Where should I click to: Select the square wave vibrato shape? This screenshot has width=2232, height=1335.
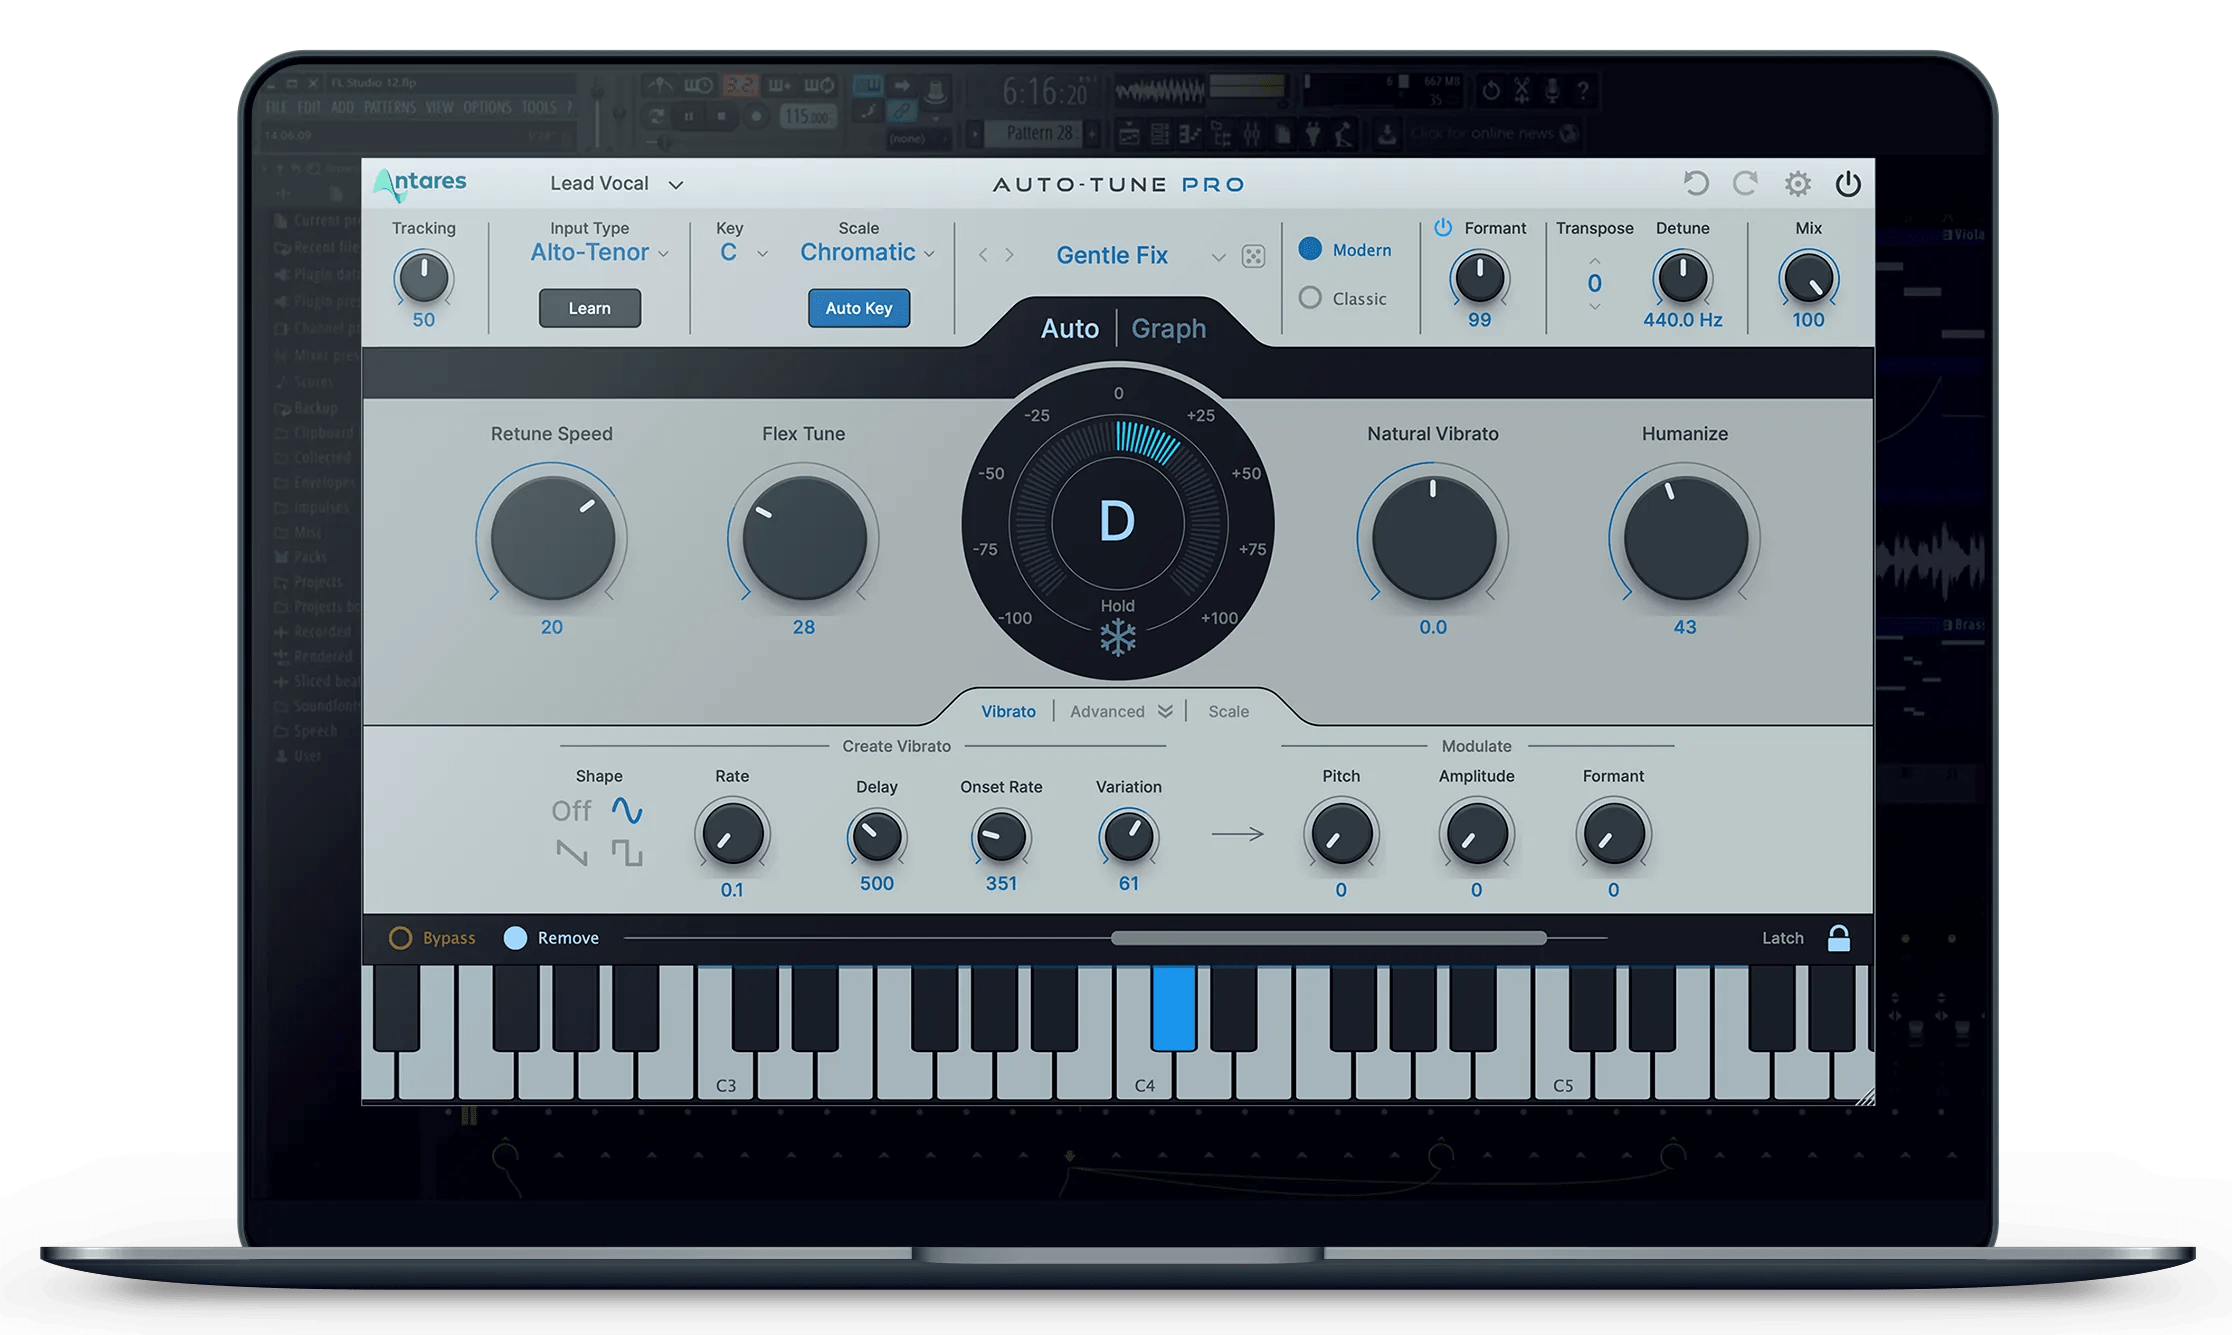coord(627,853)
